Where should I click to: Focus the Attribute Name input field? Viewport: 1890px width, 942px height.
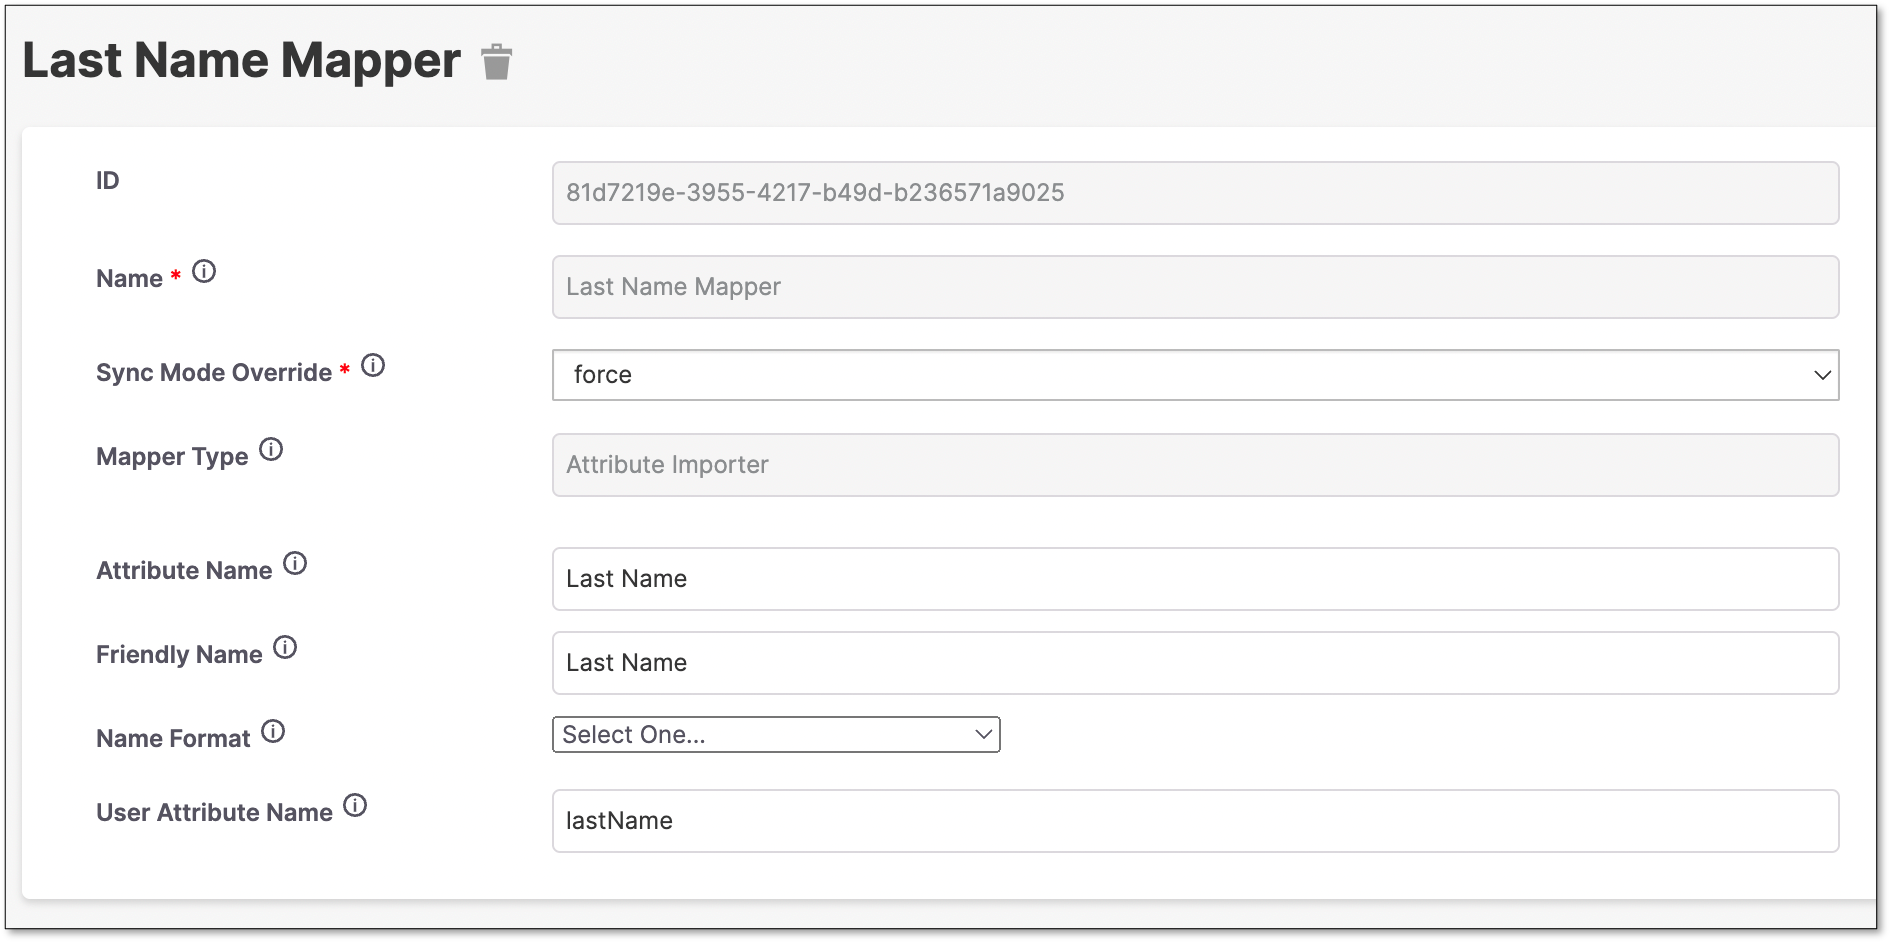[x=1195, y=579]
